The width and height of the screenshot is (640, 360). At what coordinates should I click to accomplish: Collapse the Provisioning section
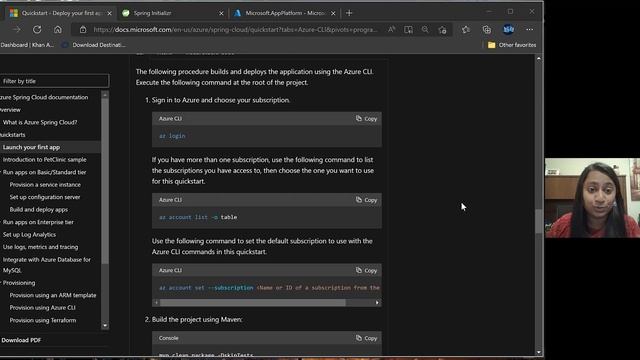click(18, 283)
